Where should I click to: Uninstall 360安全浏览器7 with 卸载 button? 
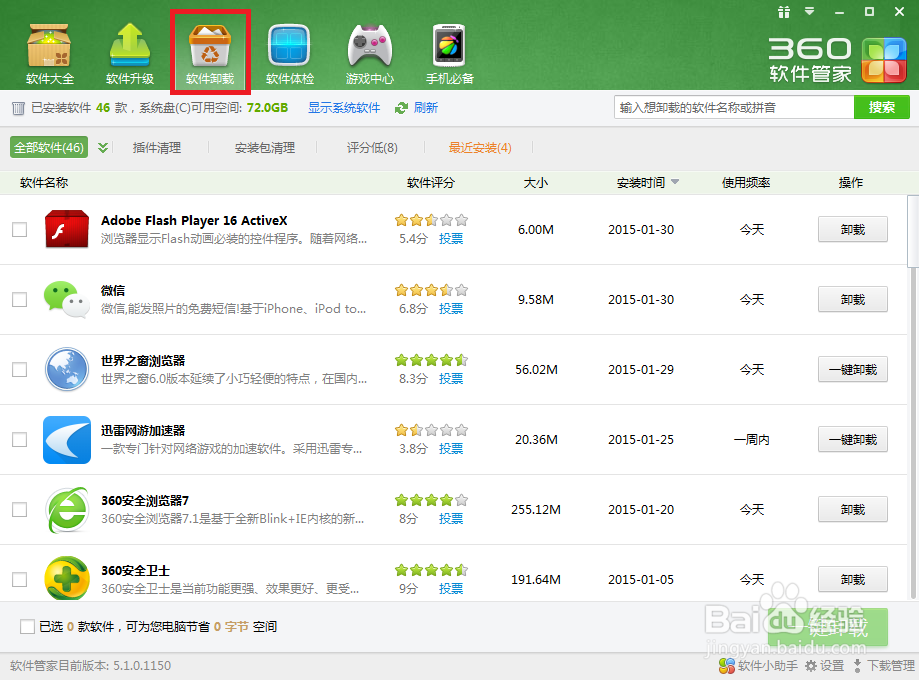click(853, 509)
